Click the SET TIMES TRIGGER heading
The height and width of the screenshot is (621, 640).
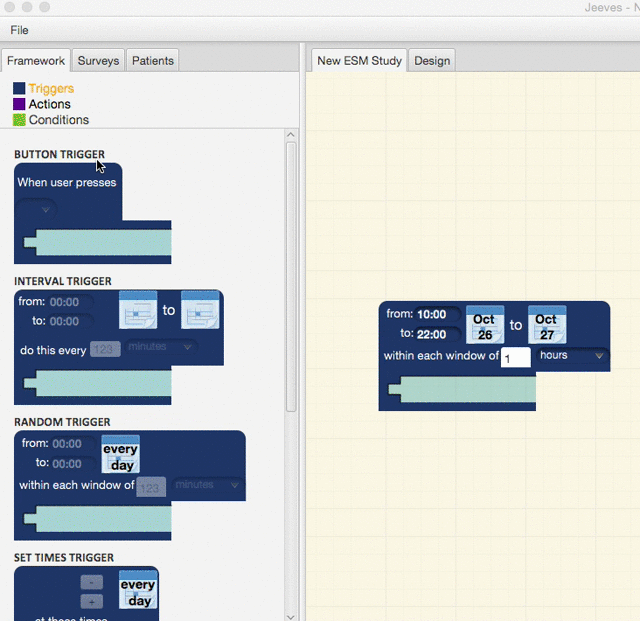click(x=64, y=558)
